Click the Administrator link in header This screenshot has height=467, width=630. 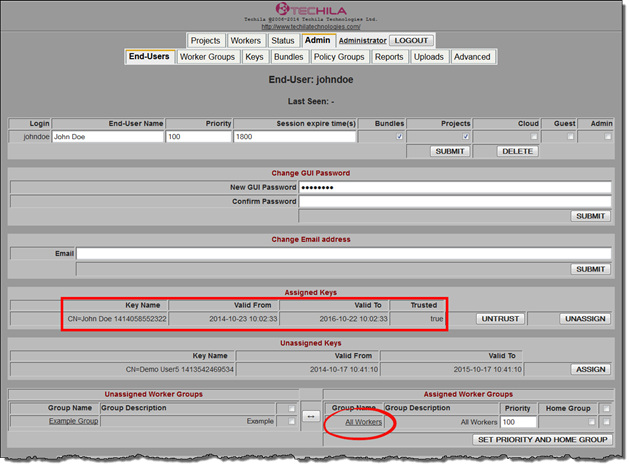362,41
